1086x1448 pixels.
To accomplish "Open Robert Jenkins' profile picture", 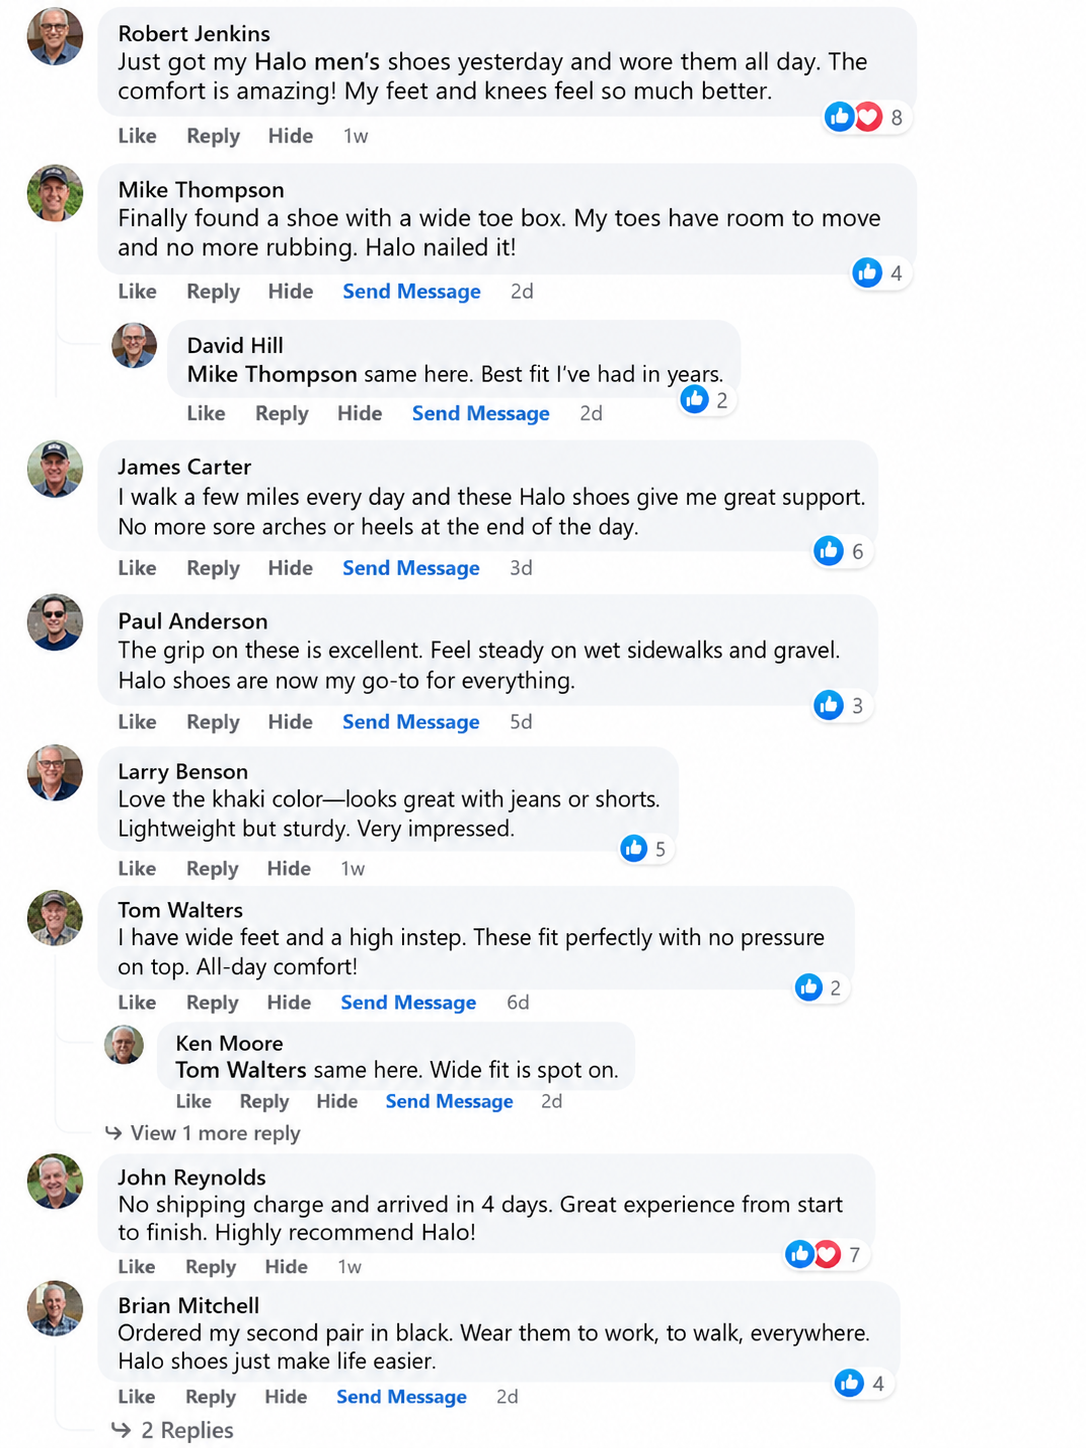I will pyautogui.click(x=55, y=36).
